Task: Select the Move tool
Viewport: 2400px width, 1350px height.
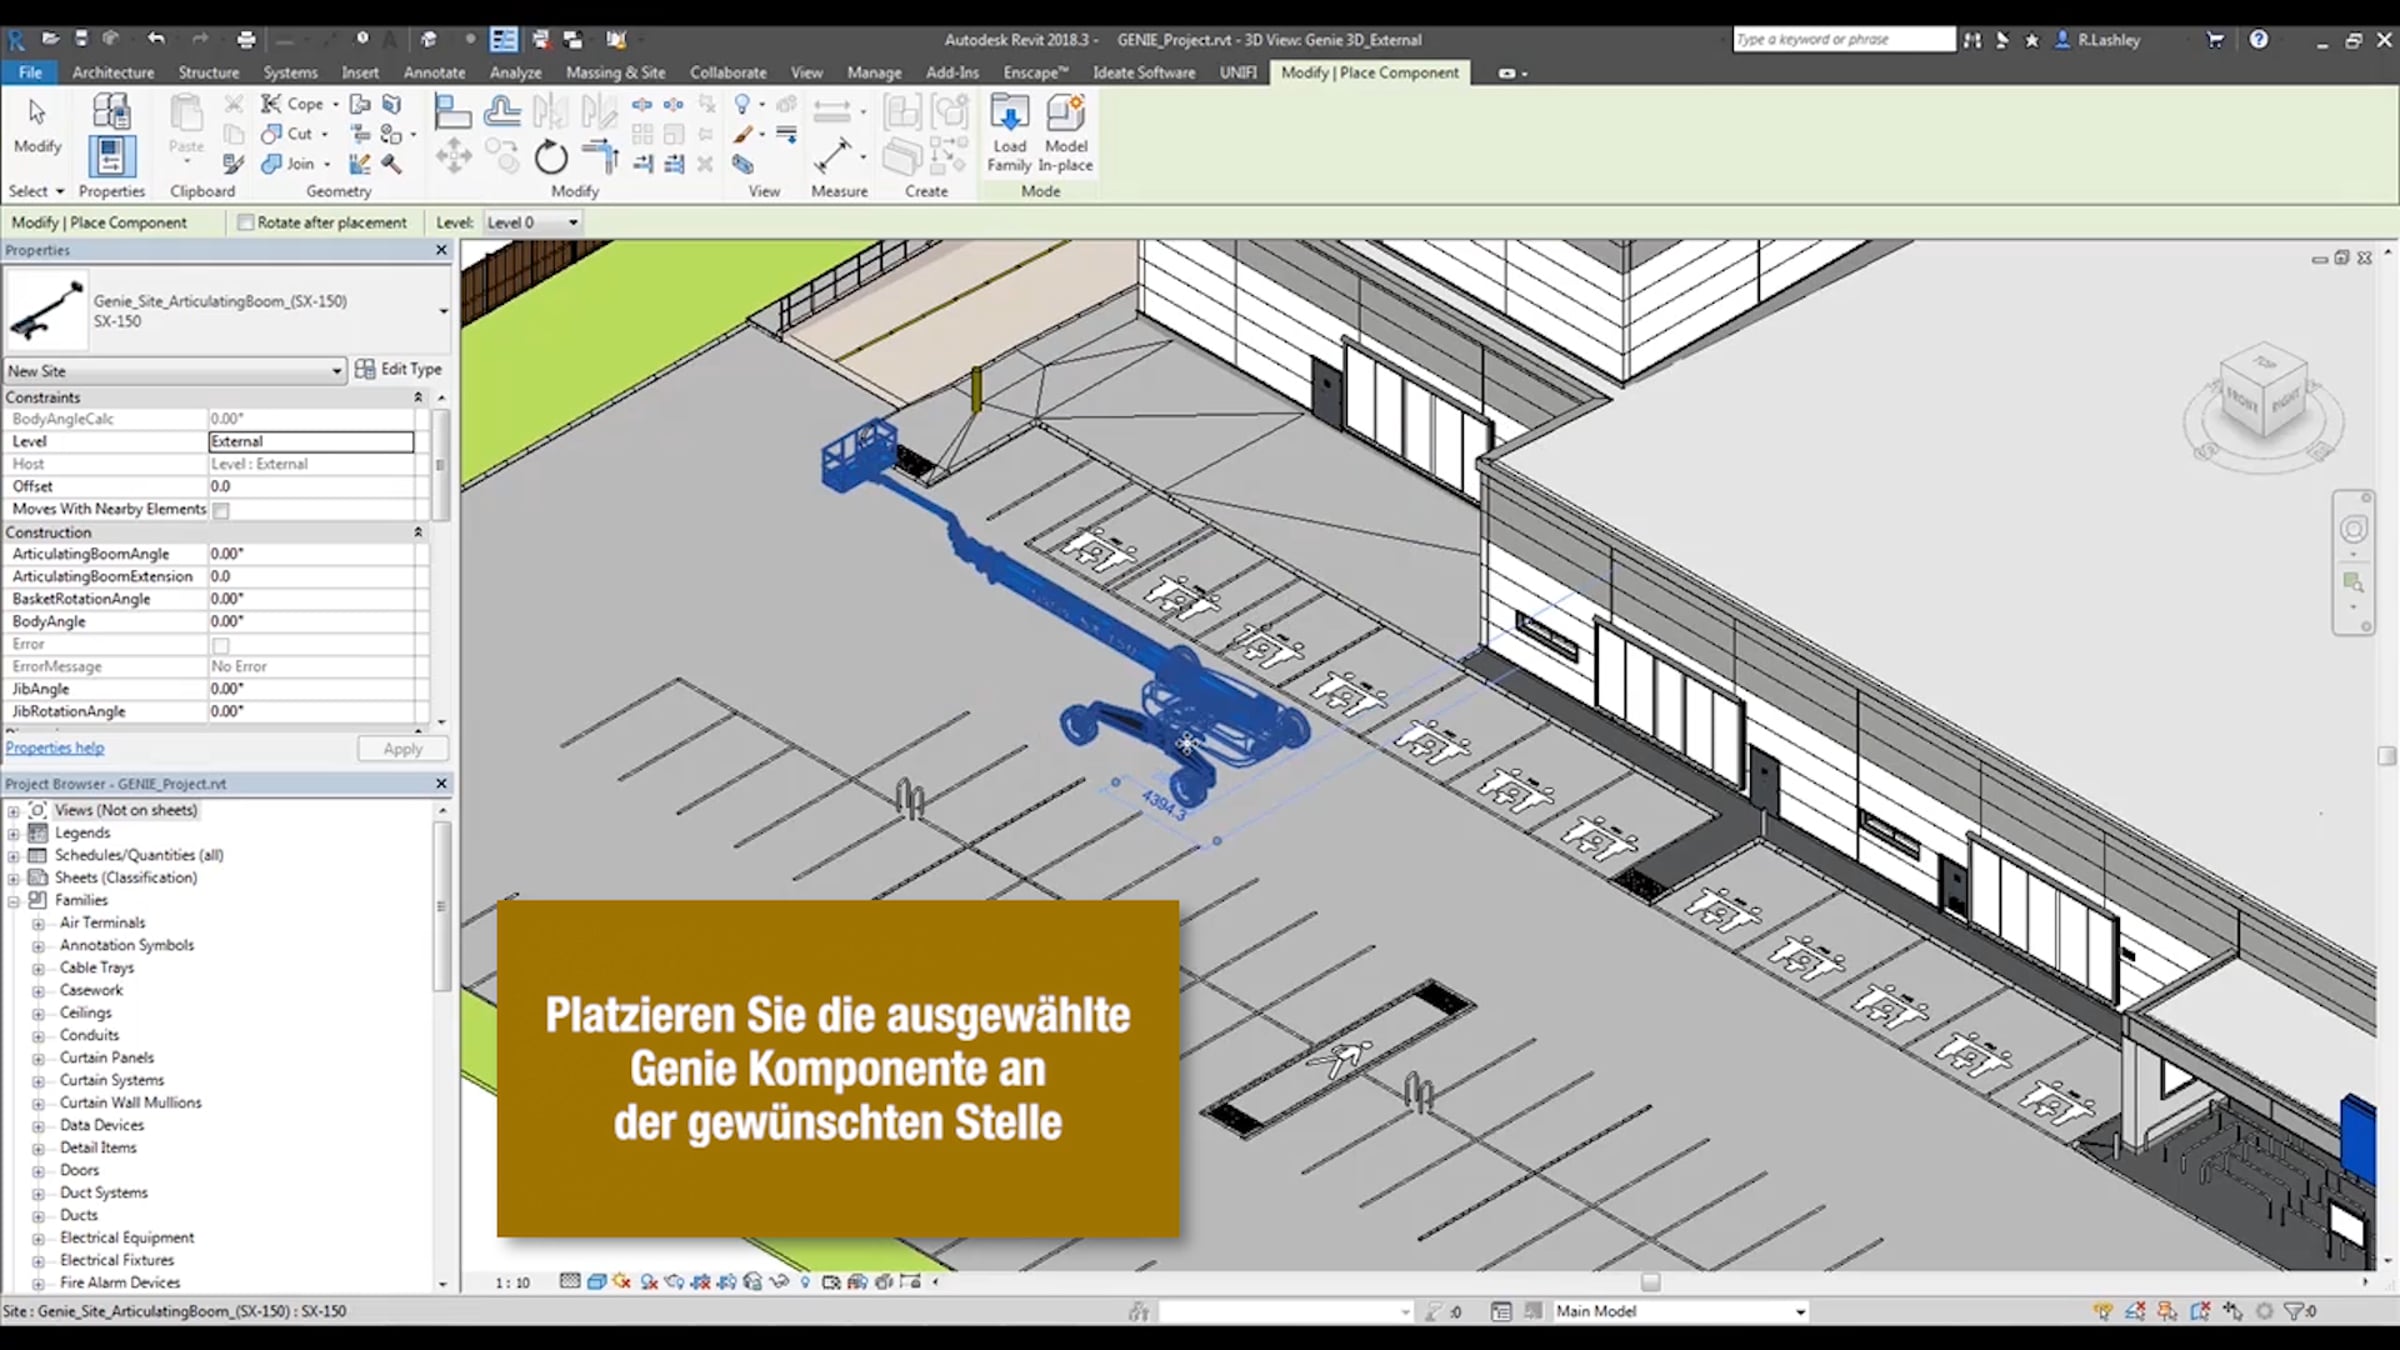Action: click(453, 157)
